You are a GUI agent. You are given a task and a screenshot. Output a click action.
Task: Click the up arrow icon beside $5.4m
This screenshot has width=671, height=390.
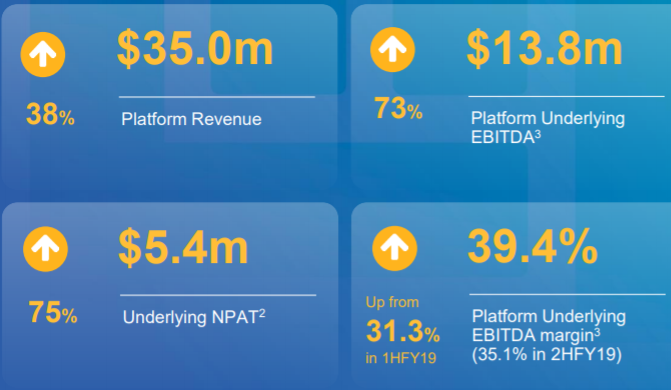[x=45, y=249]
